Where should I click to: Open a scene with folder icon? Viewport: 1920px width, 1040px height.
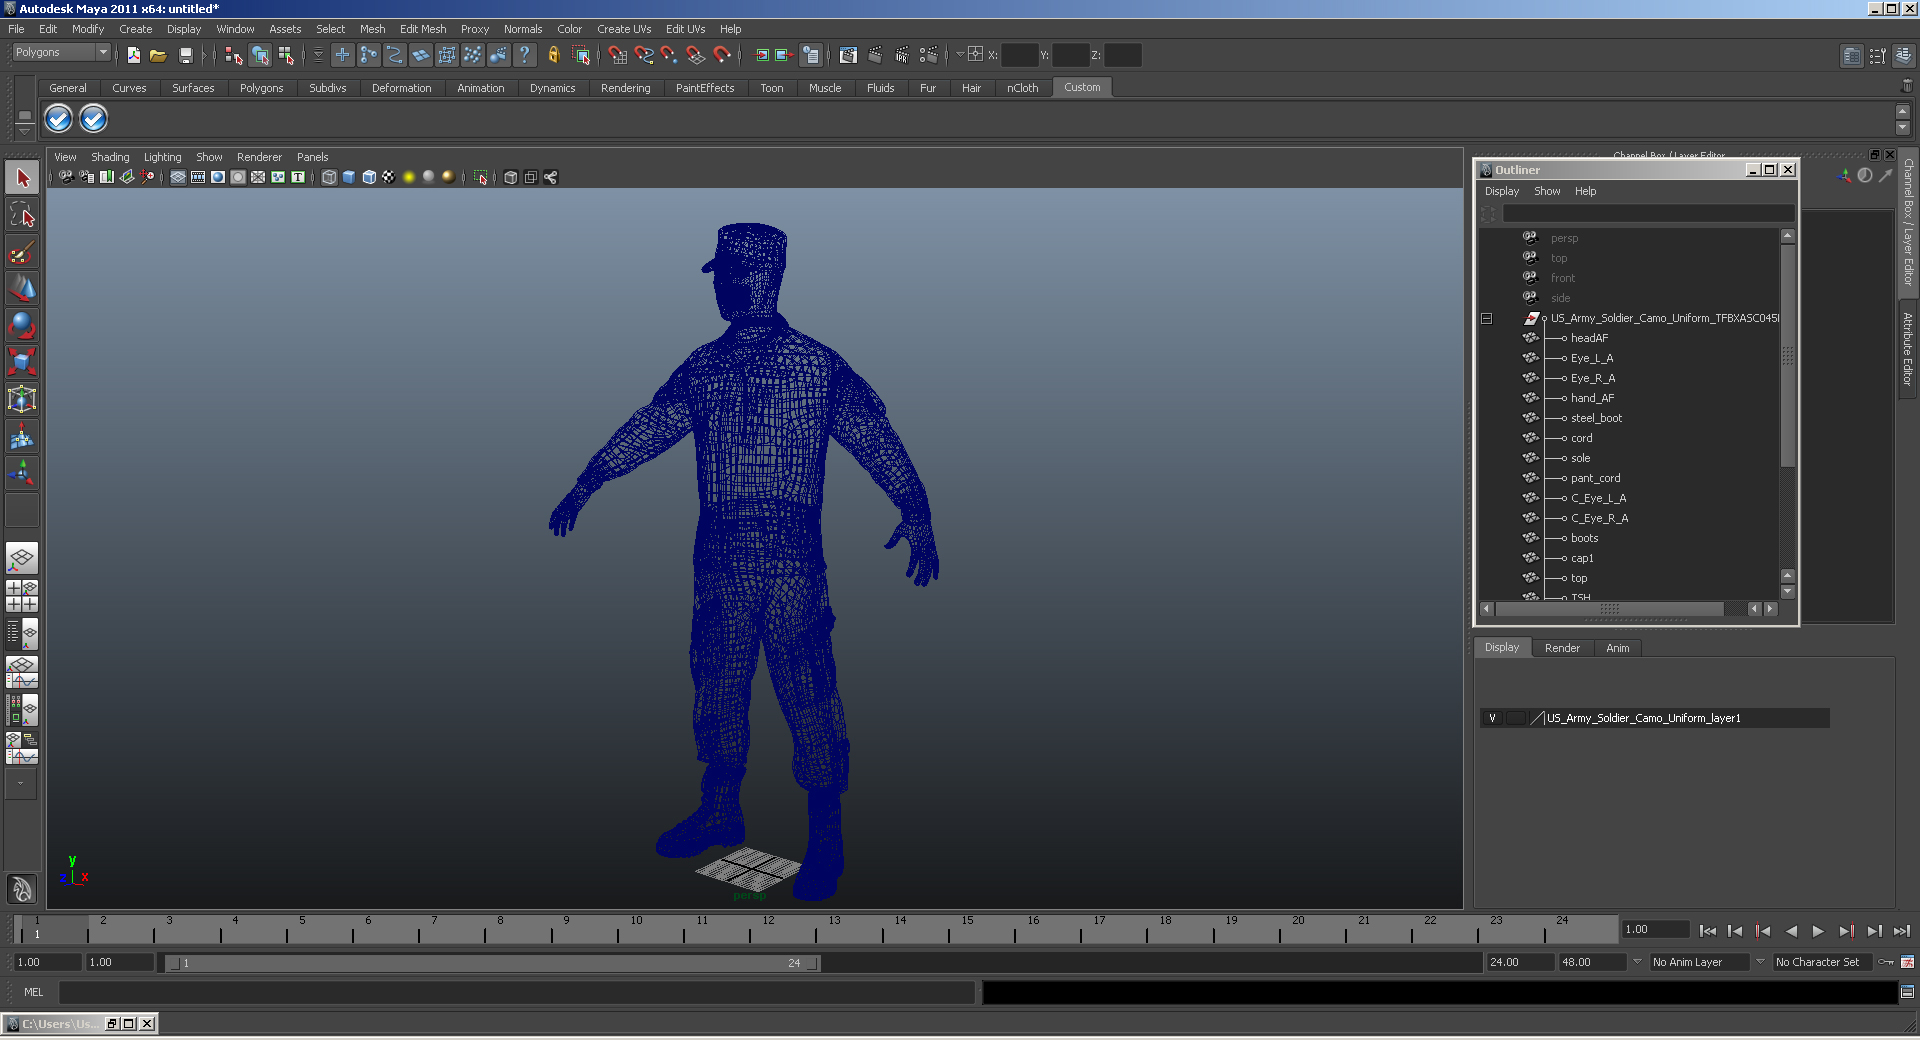(158, 55)
